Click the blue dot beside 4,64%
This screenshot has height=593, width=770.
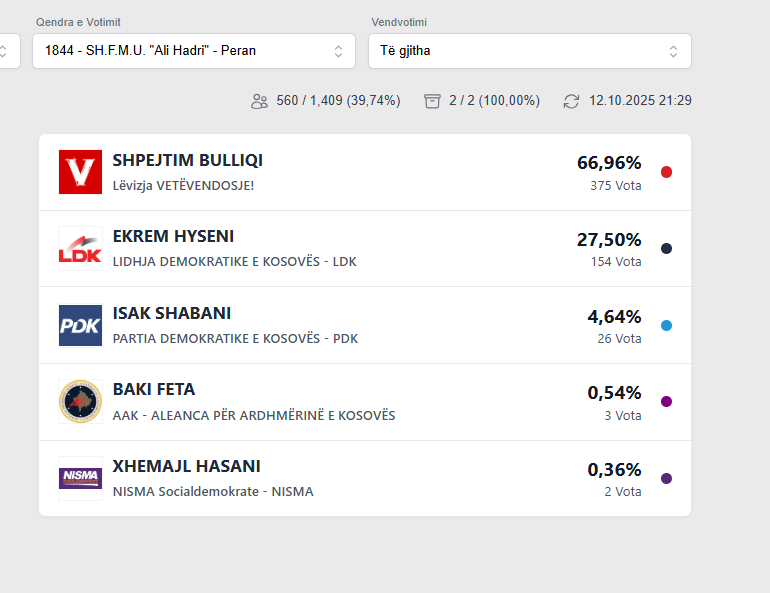click(x=667, y=325)
